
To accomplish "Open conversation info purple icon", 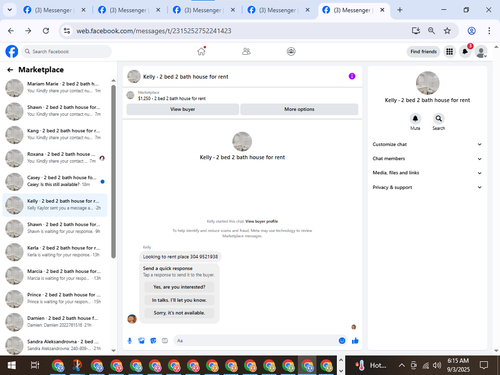I will pyautogui.click(x=352, y=76).
